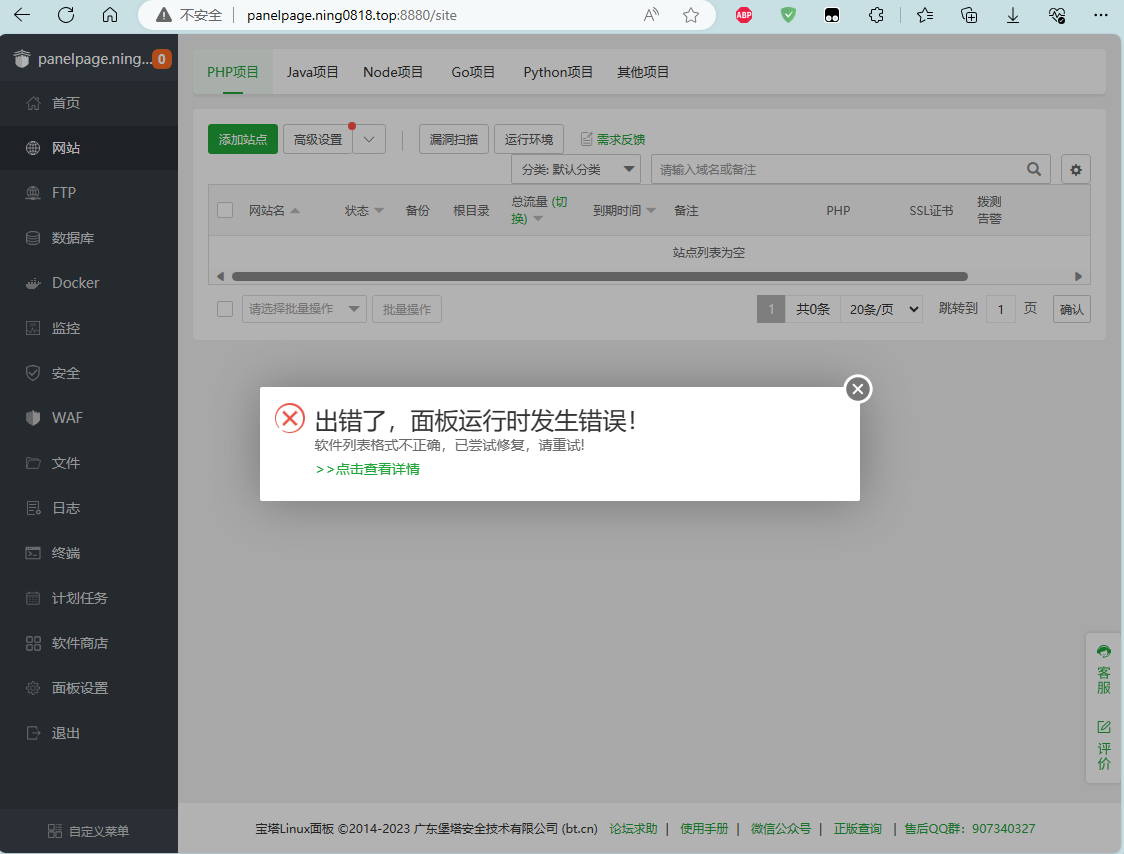
Task: Open the green shield extension icon
Action: 788,15
